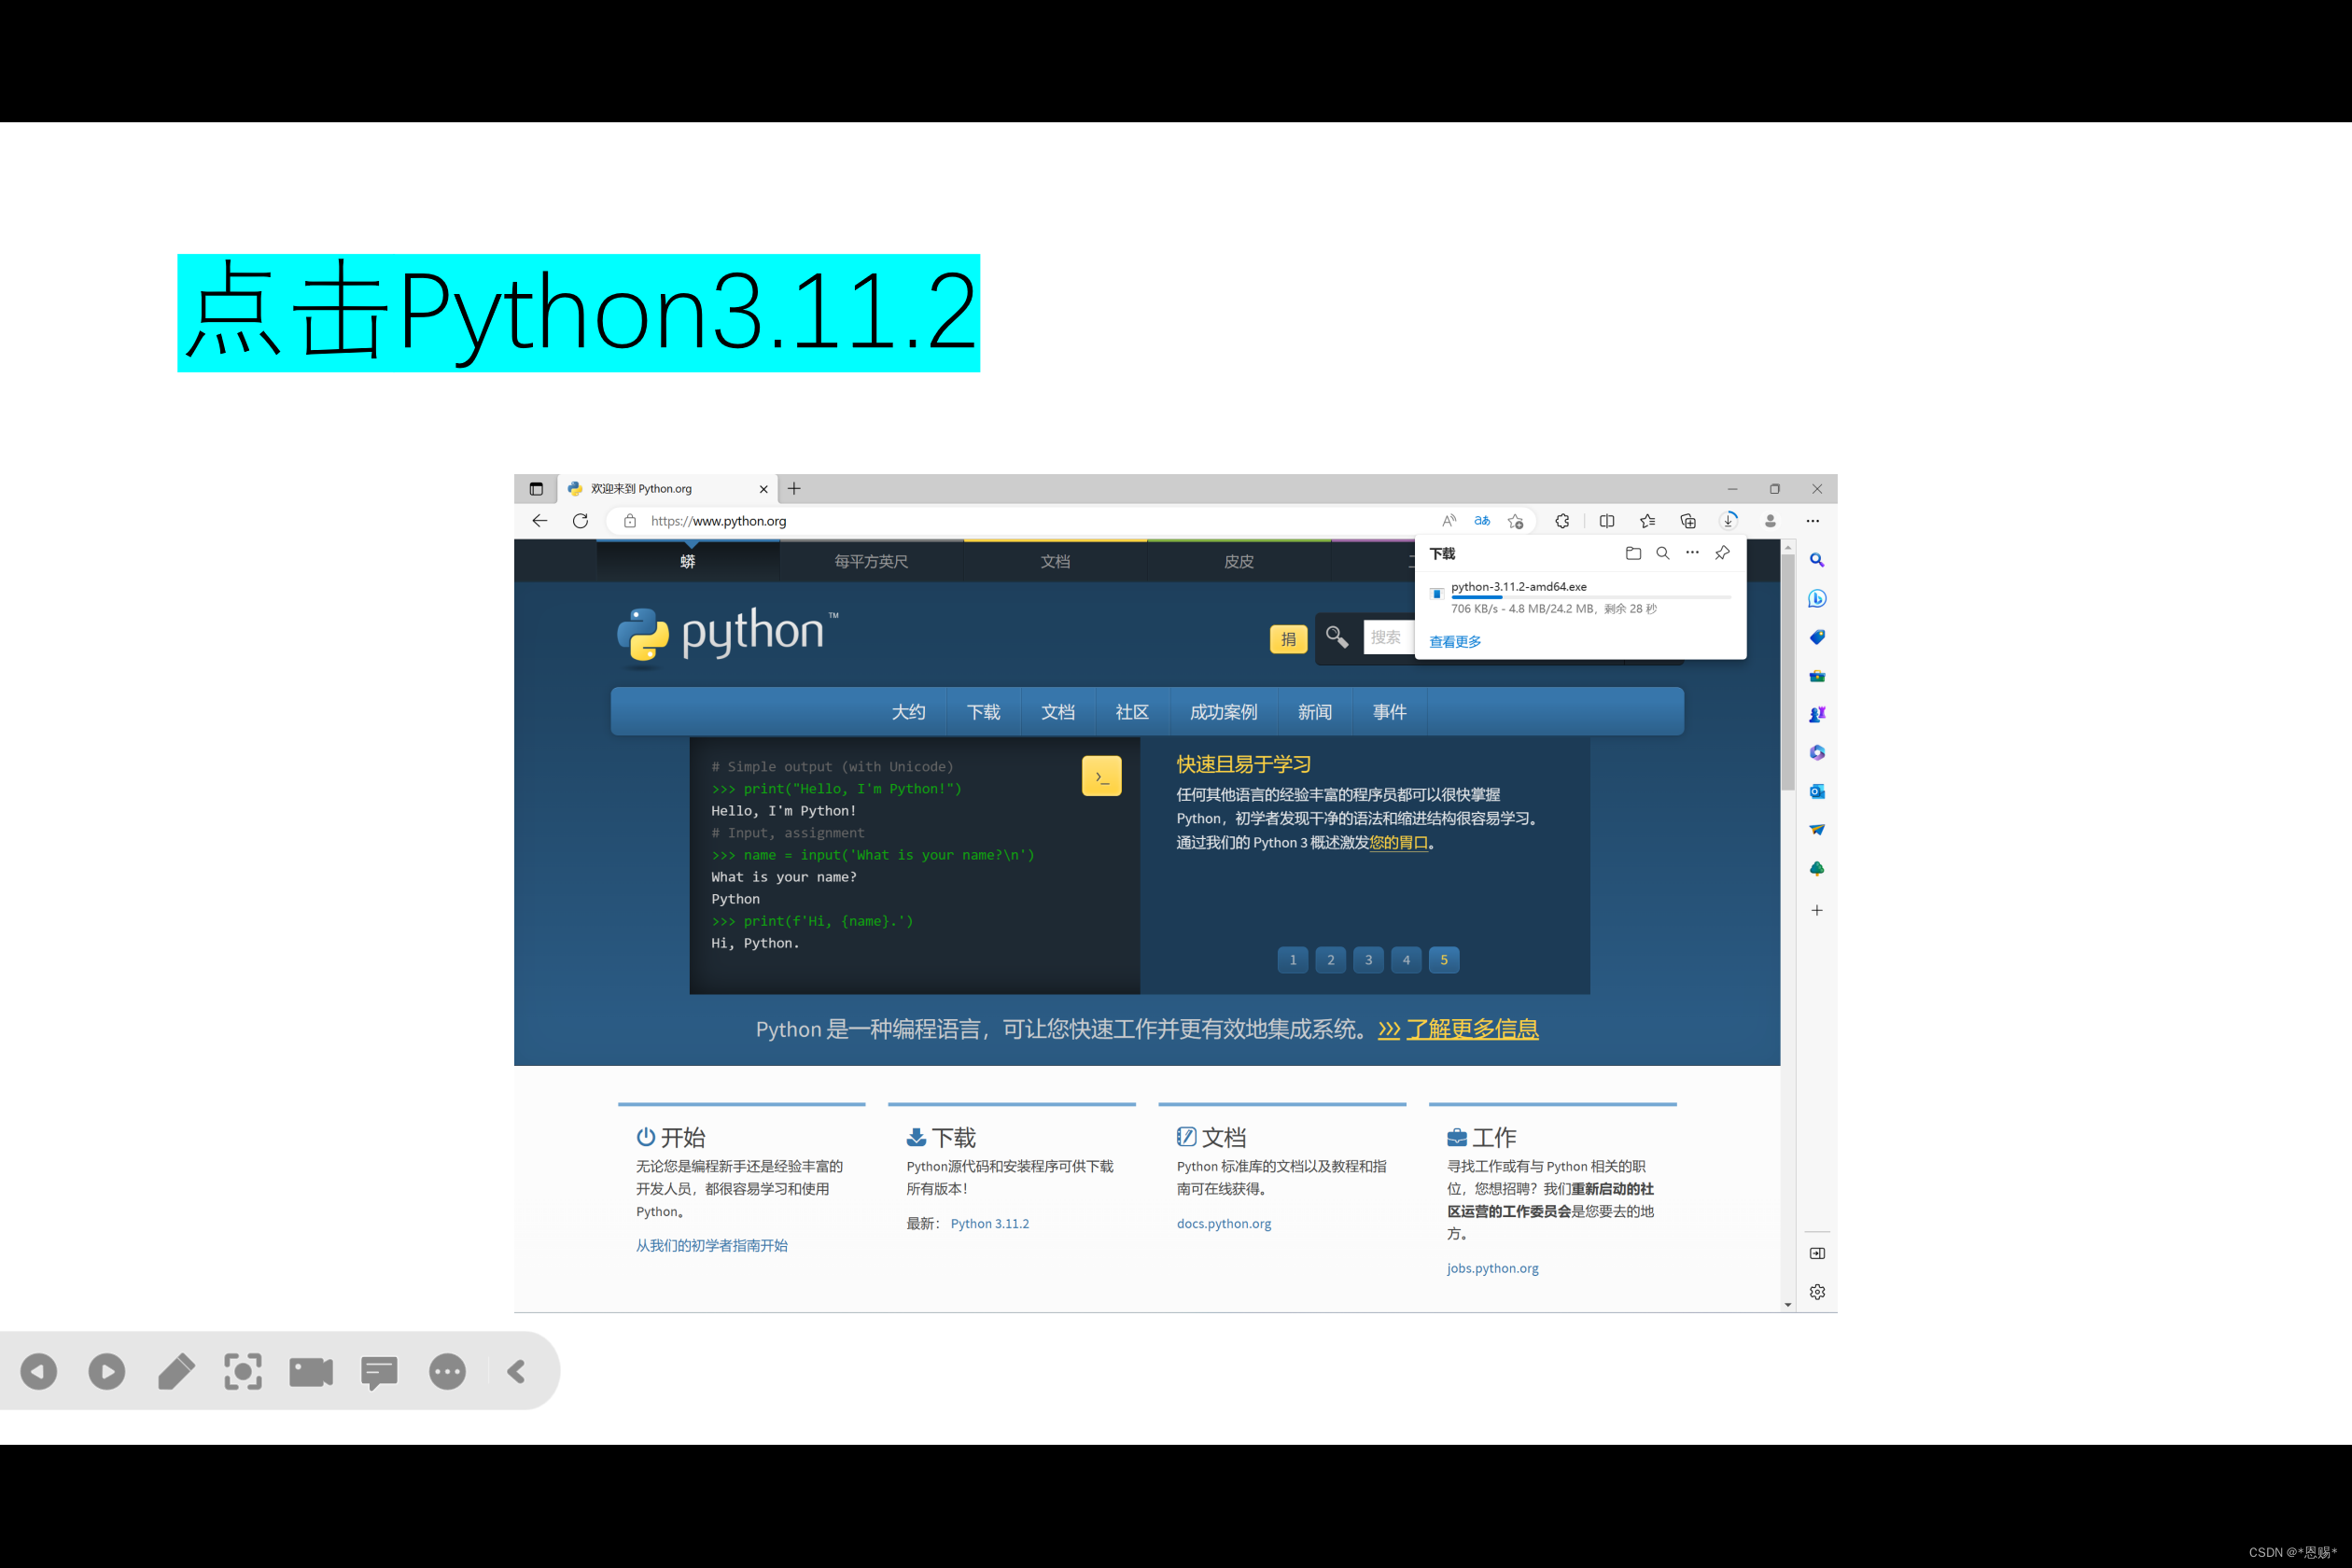The height and width of the screenshot is (1568, 2352).
Task: Open more slideshow options ellipsis
Action: [447, 1371]
